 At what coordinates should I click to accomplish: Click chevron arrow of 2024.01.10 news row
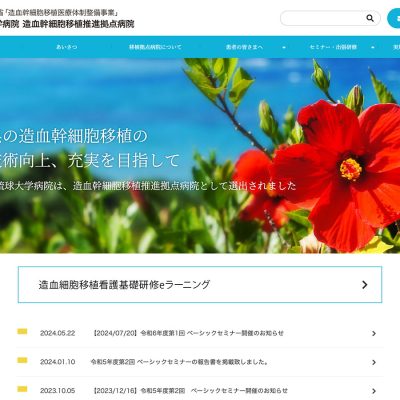pyautogui.click(x=374, y=362)
